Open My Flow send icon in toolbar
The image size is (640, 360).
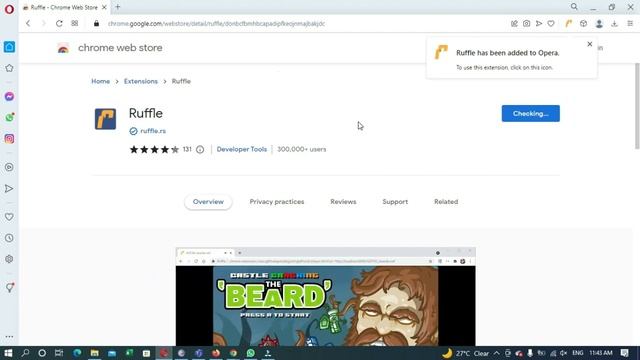(539, 24)
